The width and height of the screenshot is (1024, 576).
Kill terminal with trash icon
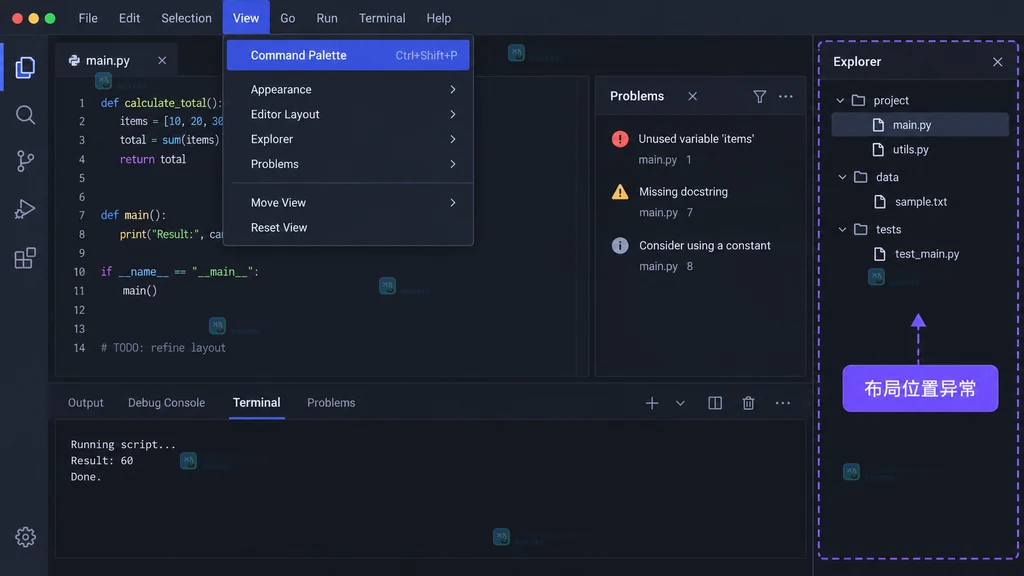[748, 404]
